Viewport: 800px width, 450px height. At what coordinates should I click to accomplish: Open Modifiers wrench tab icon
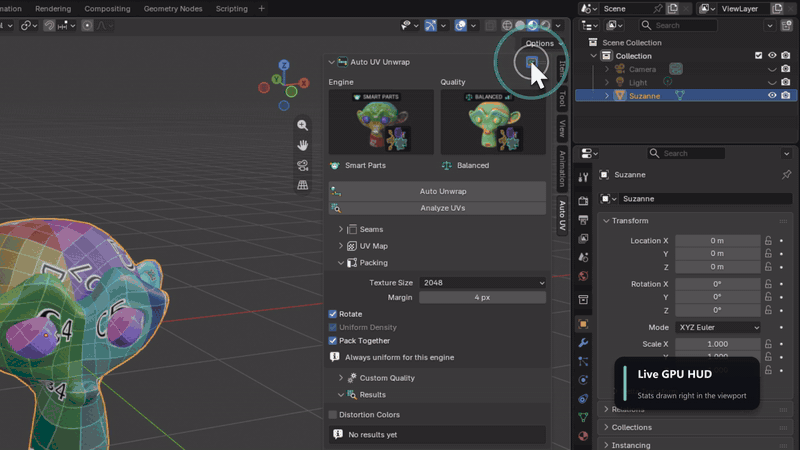583,343
